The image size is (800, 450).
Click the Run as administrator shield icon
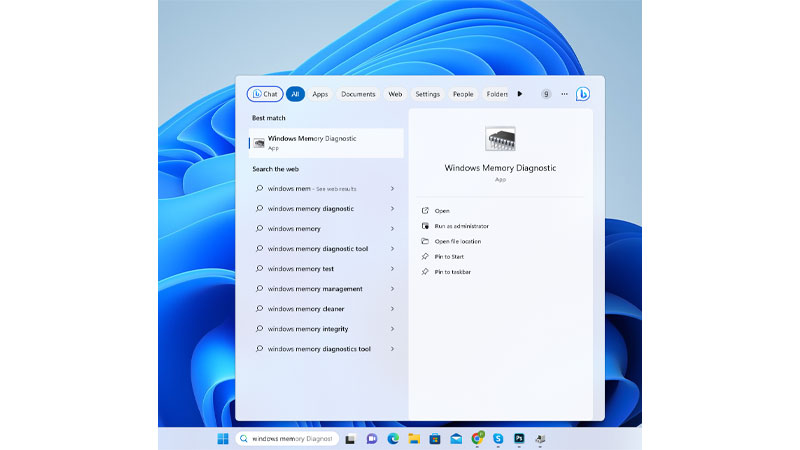point(425,226)
